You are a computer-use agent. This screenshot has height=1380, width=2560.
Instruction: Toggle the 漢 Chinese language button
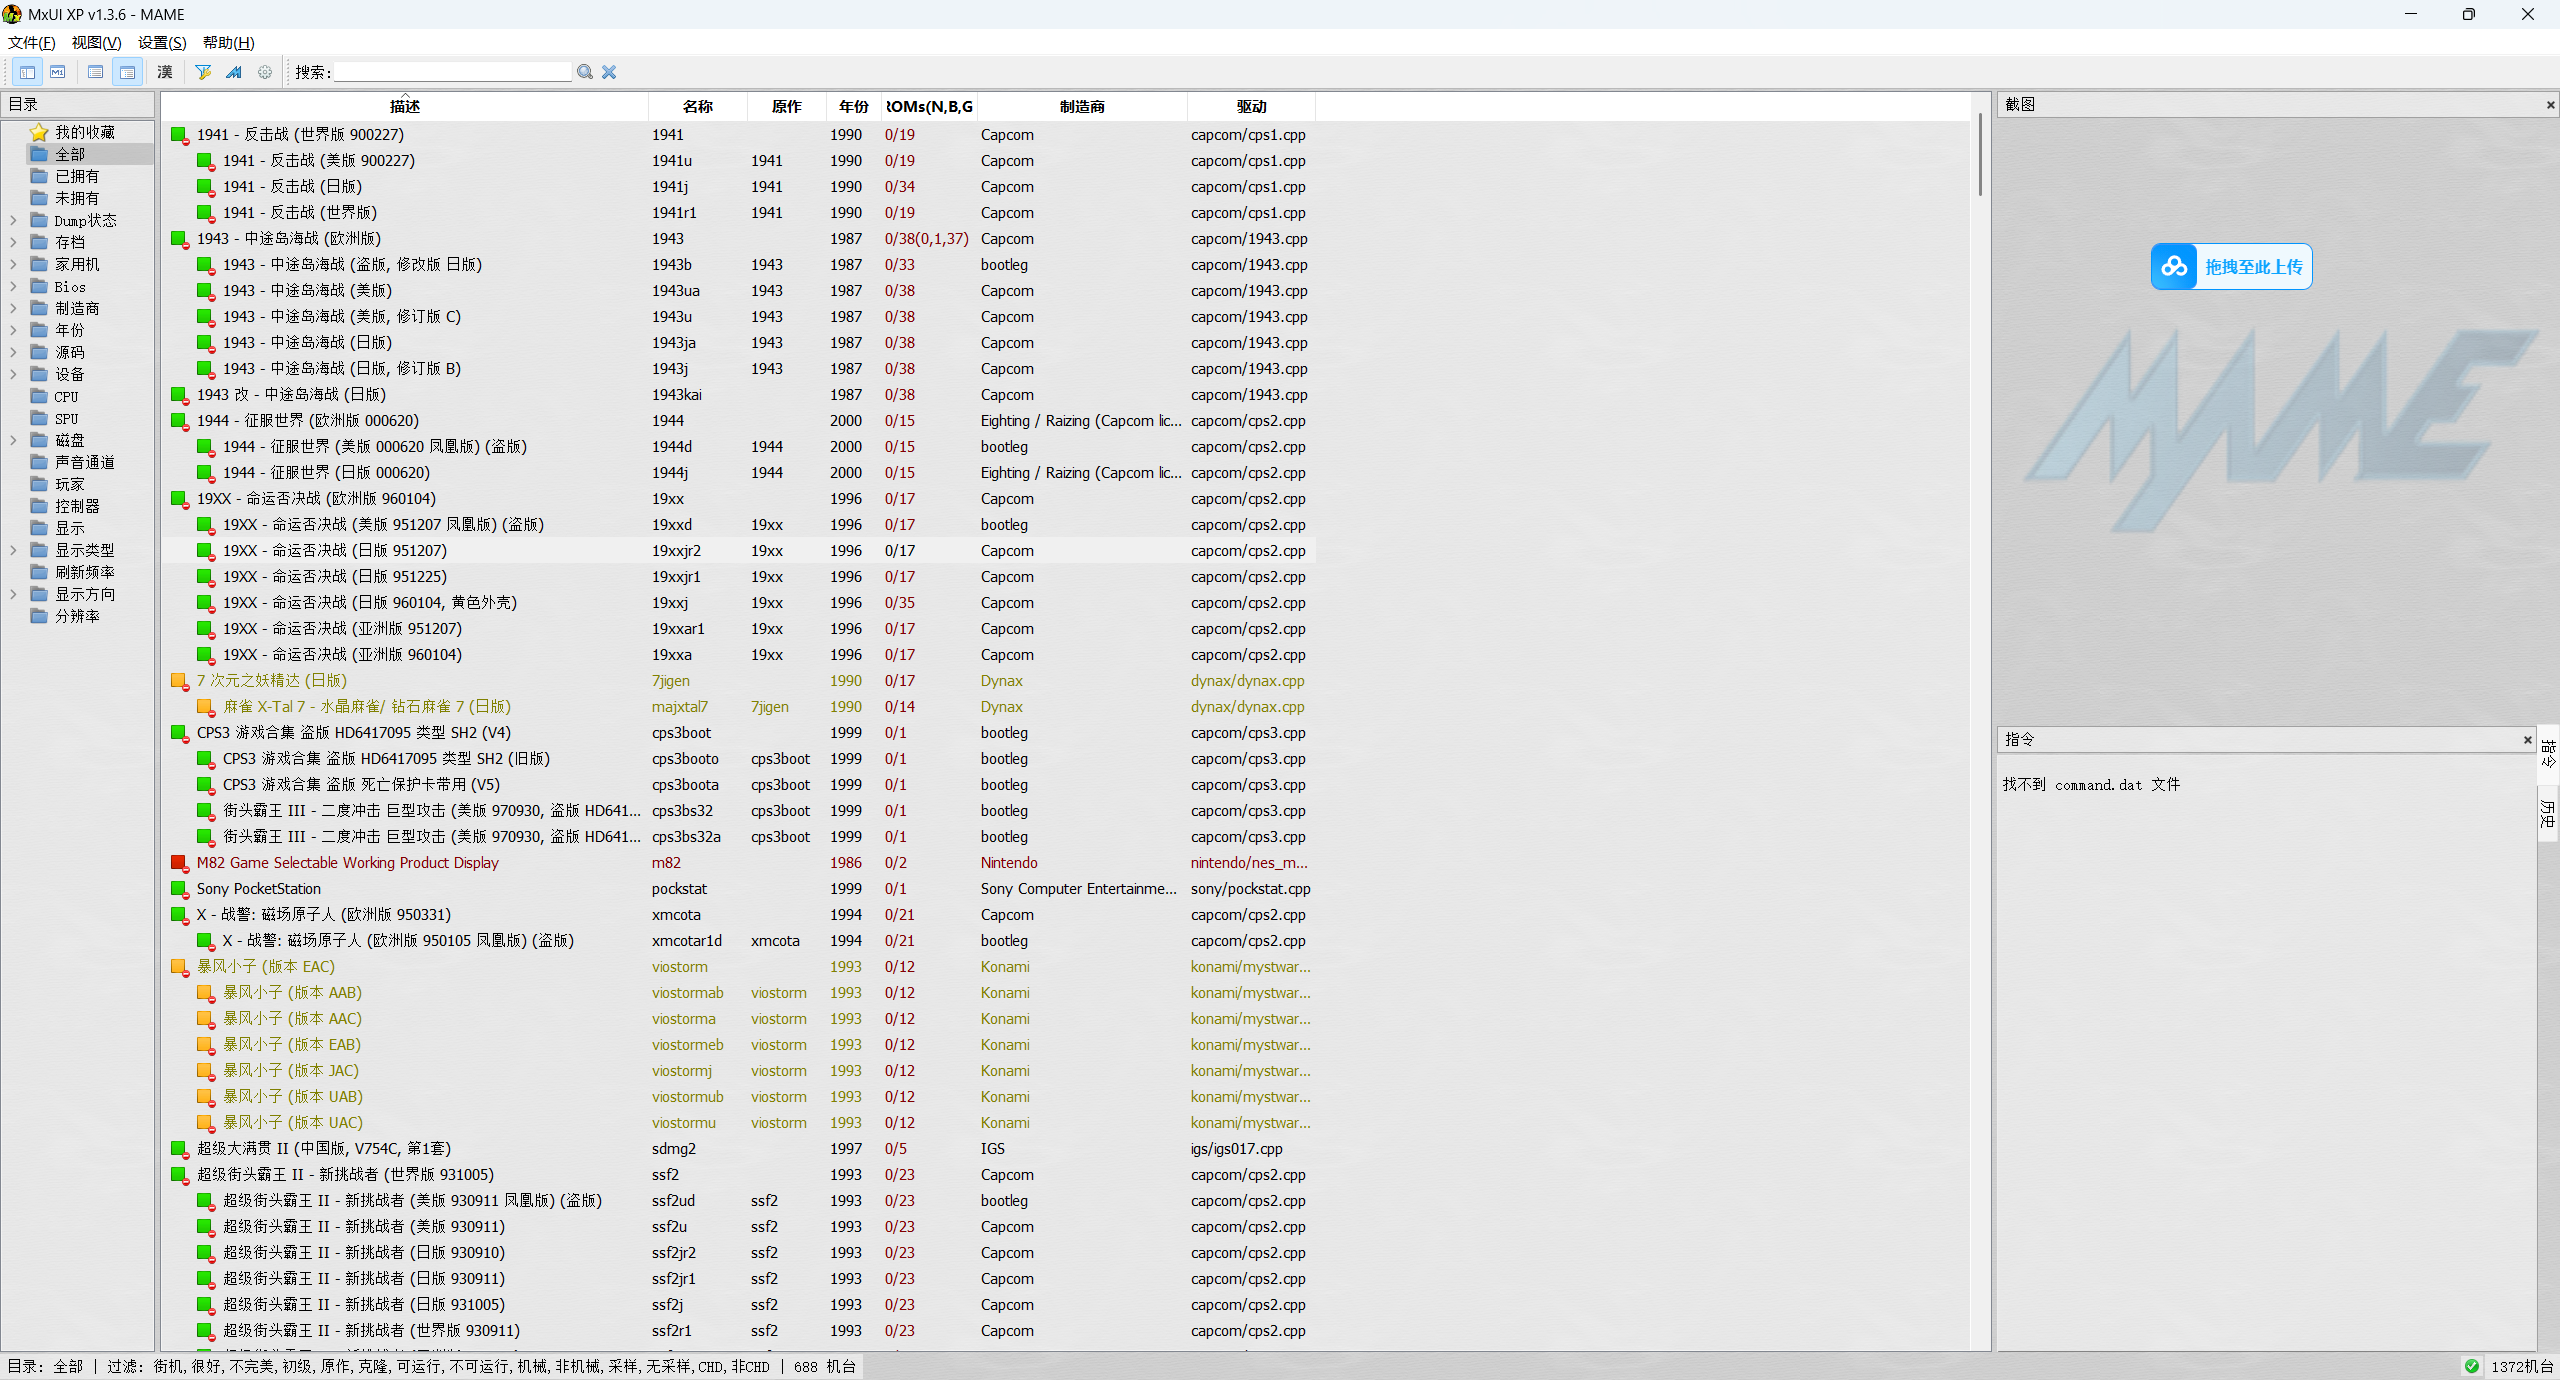click(165, 72)
